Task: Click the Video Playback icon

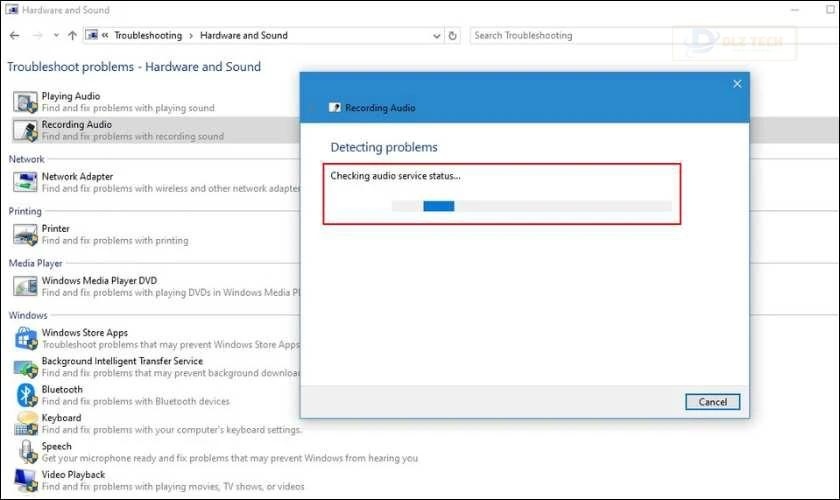Action: coord(25,480)
